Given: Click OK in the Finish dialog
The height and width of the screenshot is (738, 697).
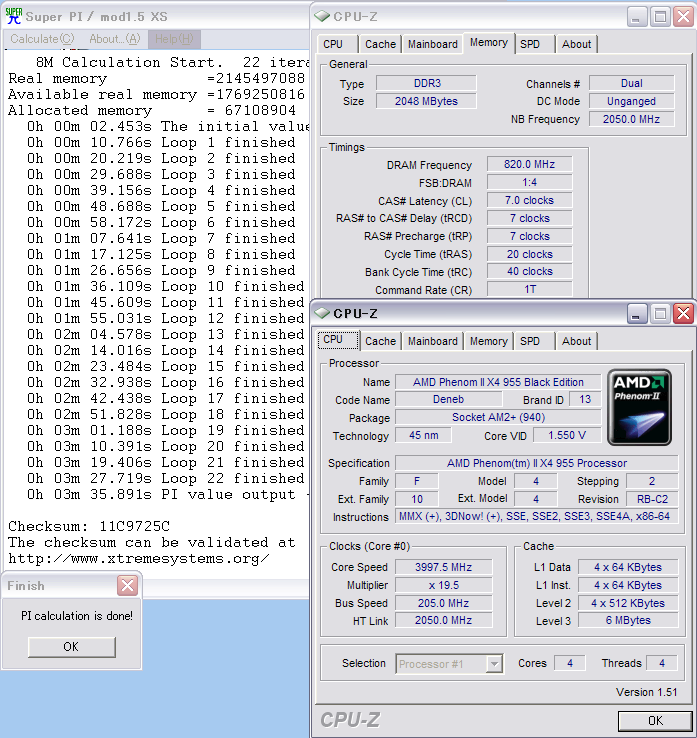Looking at the screenshot, I should coord(72,647).
